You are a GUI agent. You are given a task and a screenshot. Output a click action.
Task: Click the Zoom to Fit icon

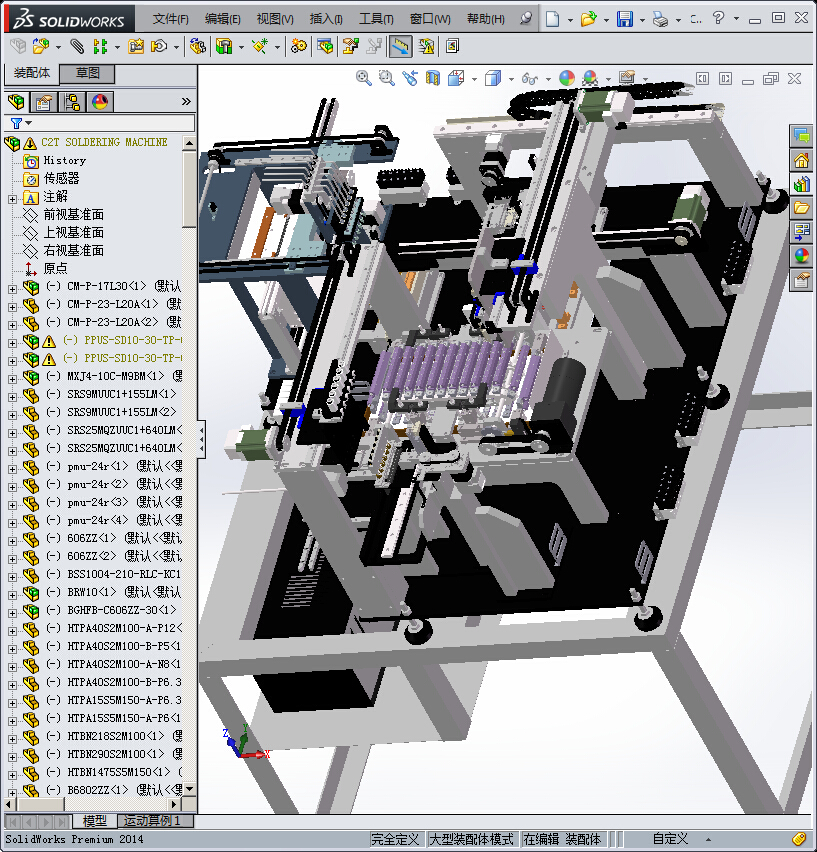(363, 78)
